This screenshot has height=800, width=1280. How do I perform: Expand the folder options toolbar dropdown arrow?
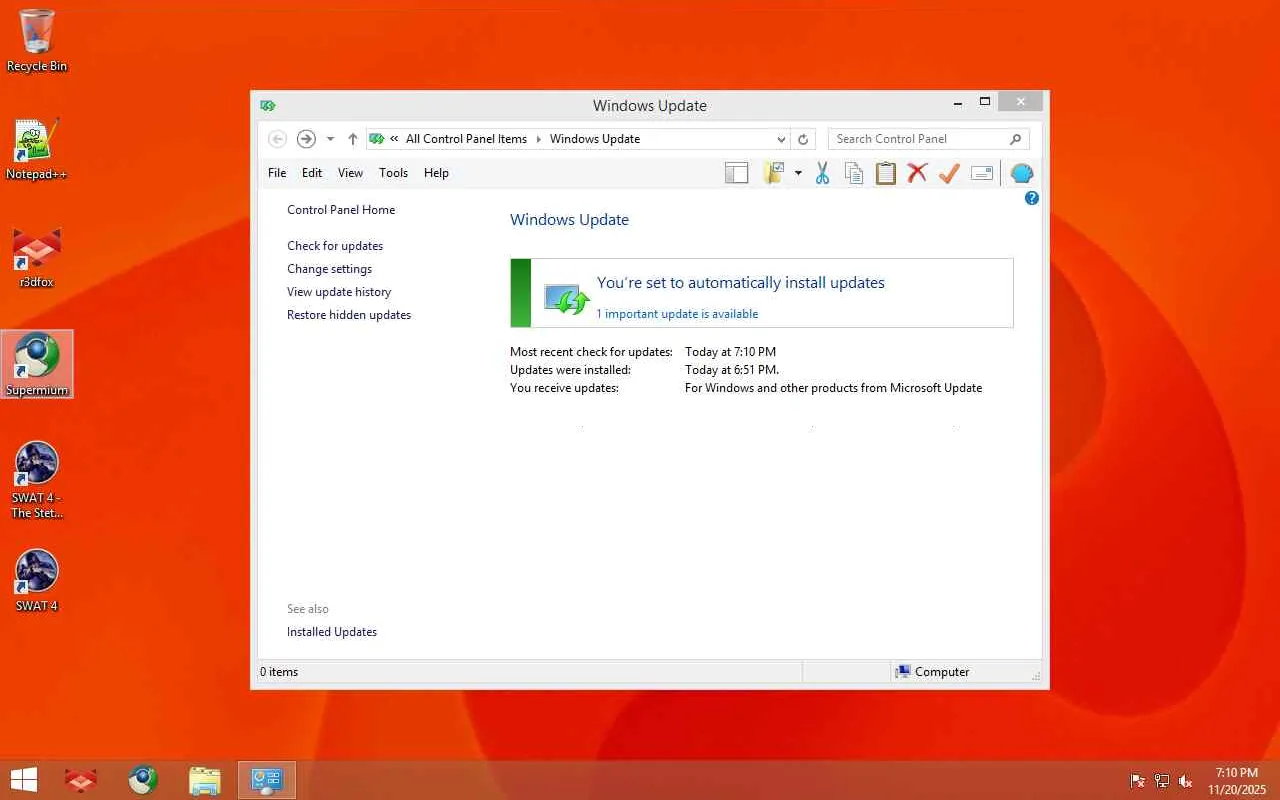(x=798, y=173)
